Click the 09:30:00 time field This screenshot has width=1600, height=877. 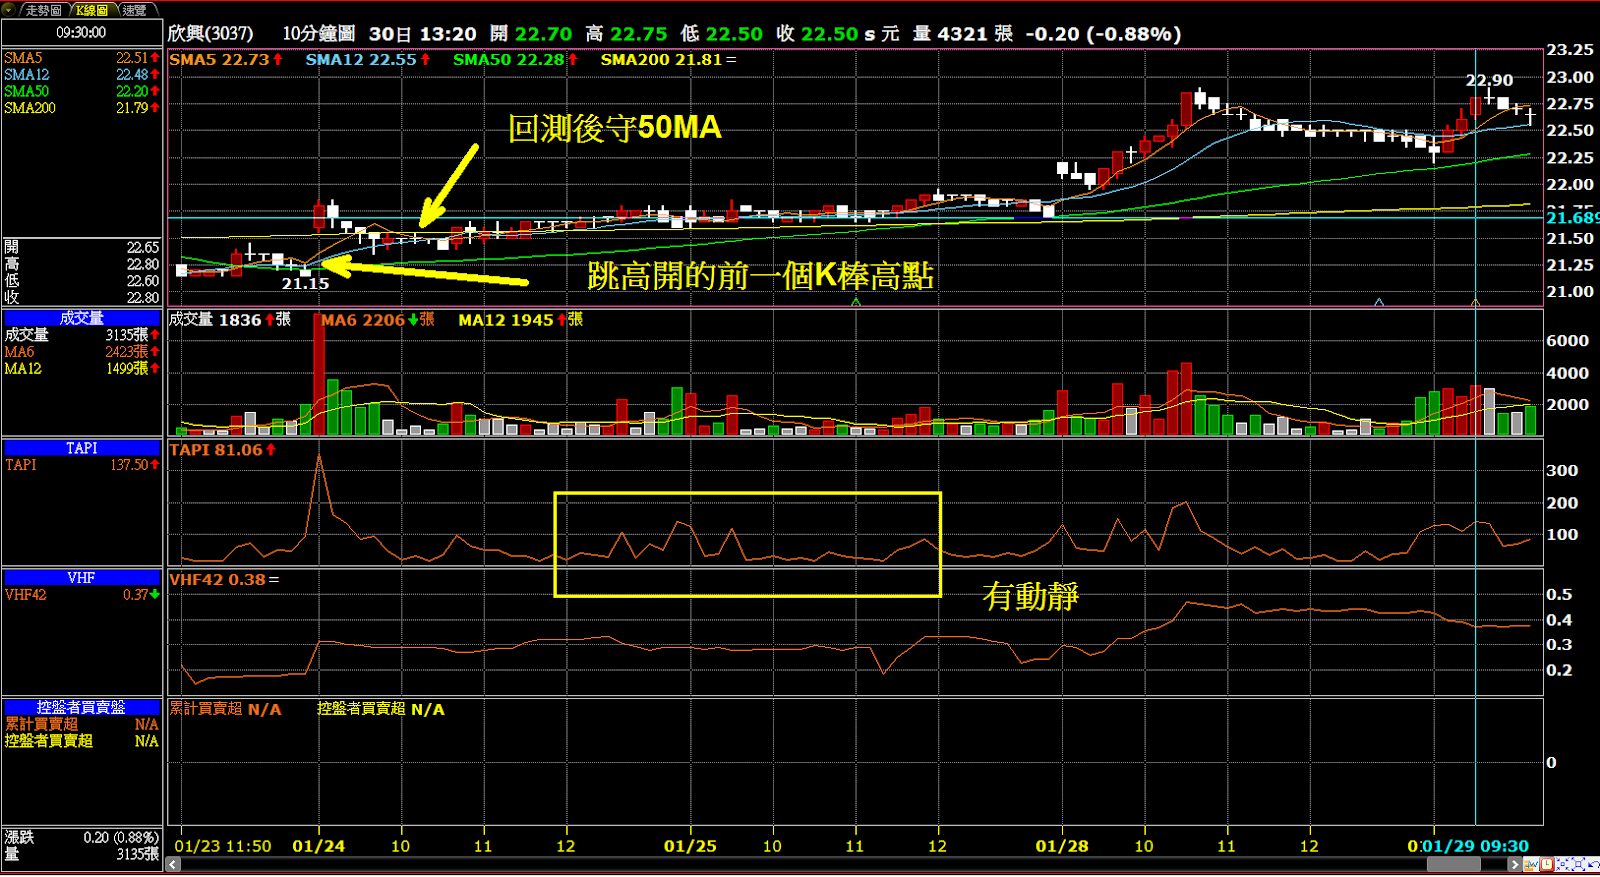point(81,32)
